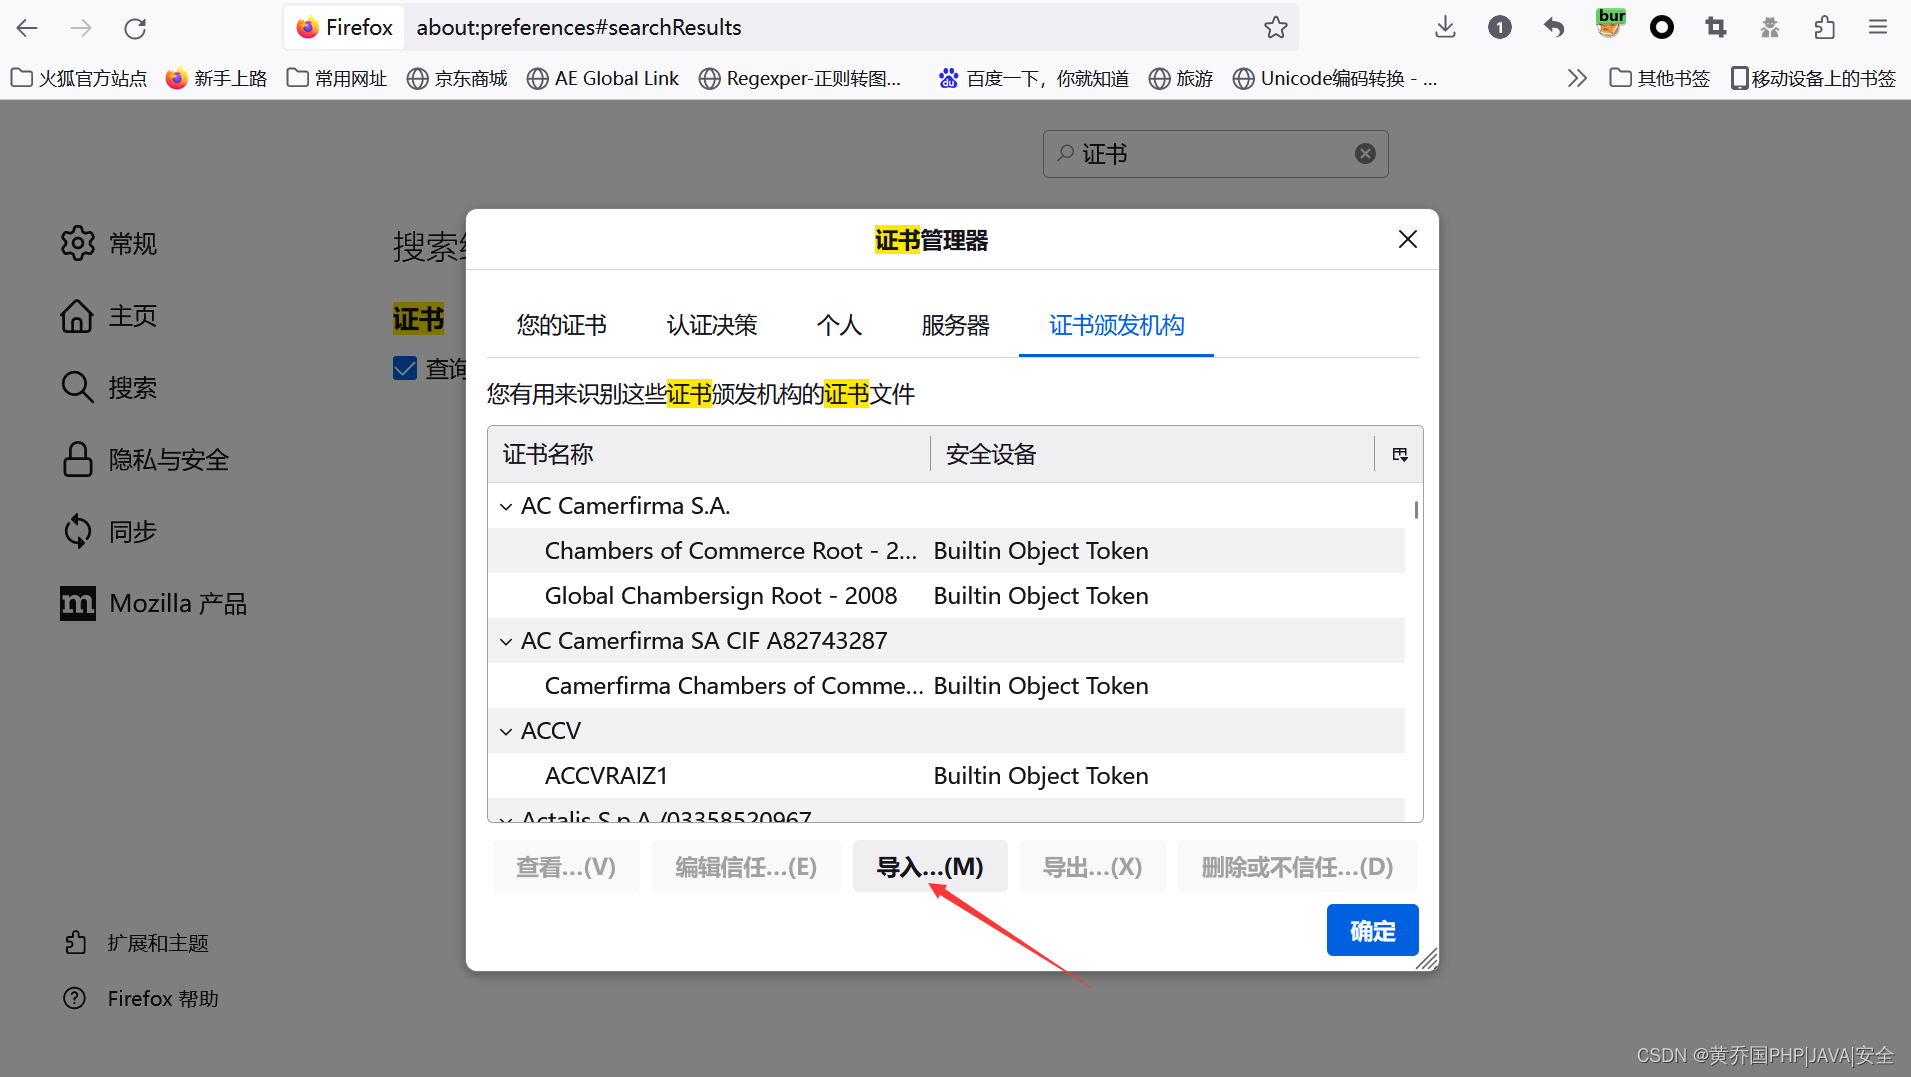Reload the page with refresh icon
Screen dimensions: 1911x1077
pyautogui.click(x=135, y=28)
